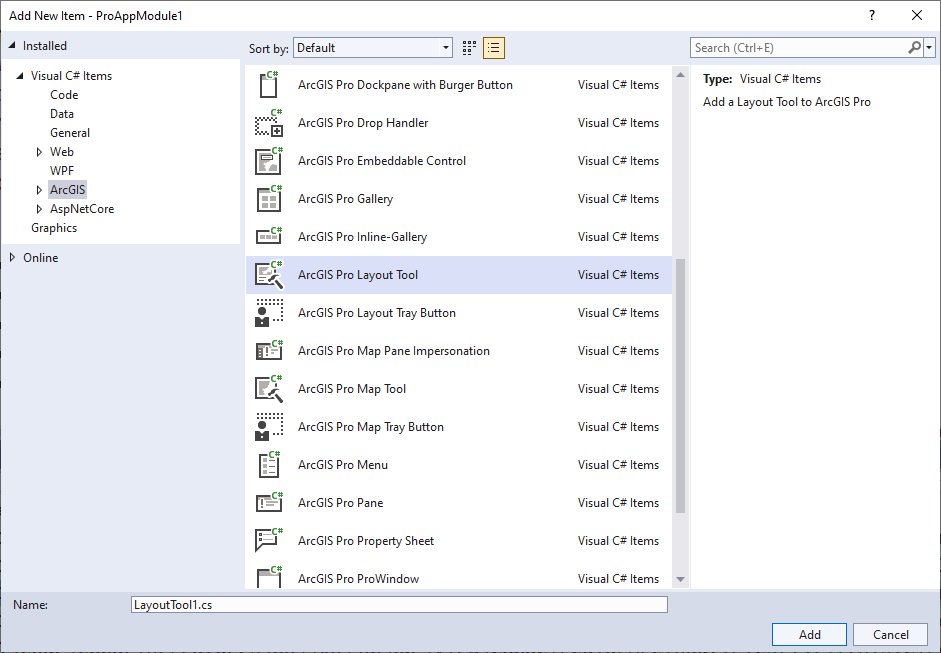Image resolution: width=941 pixels, height=653 pixels.
Task: Switch to list view layout
Action: coord(493,47)
